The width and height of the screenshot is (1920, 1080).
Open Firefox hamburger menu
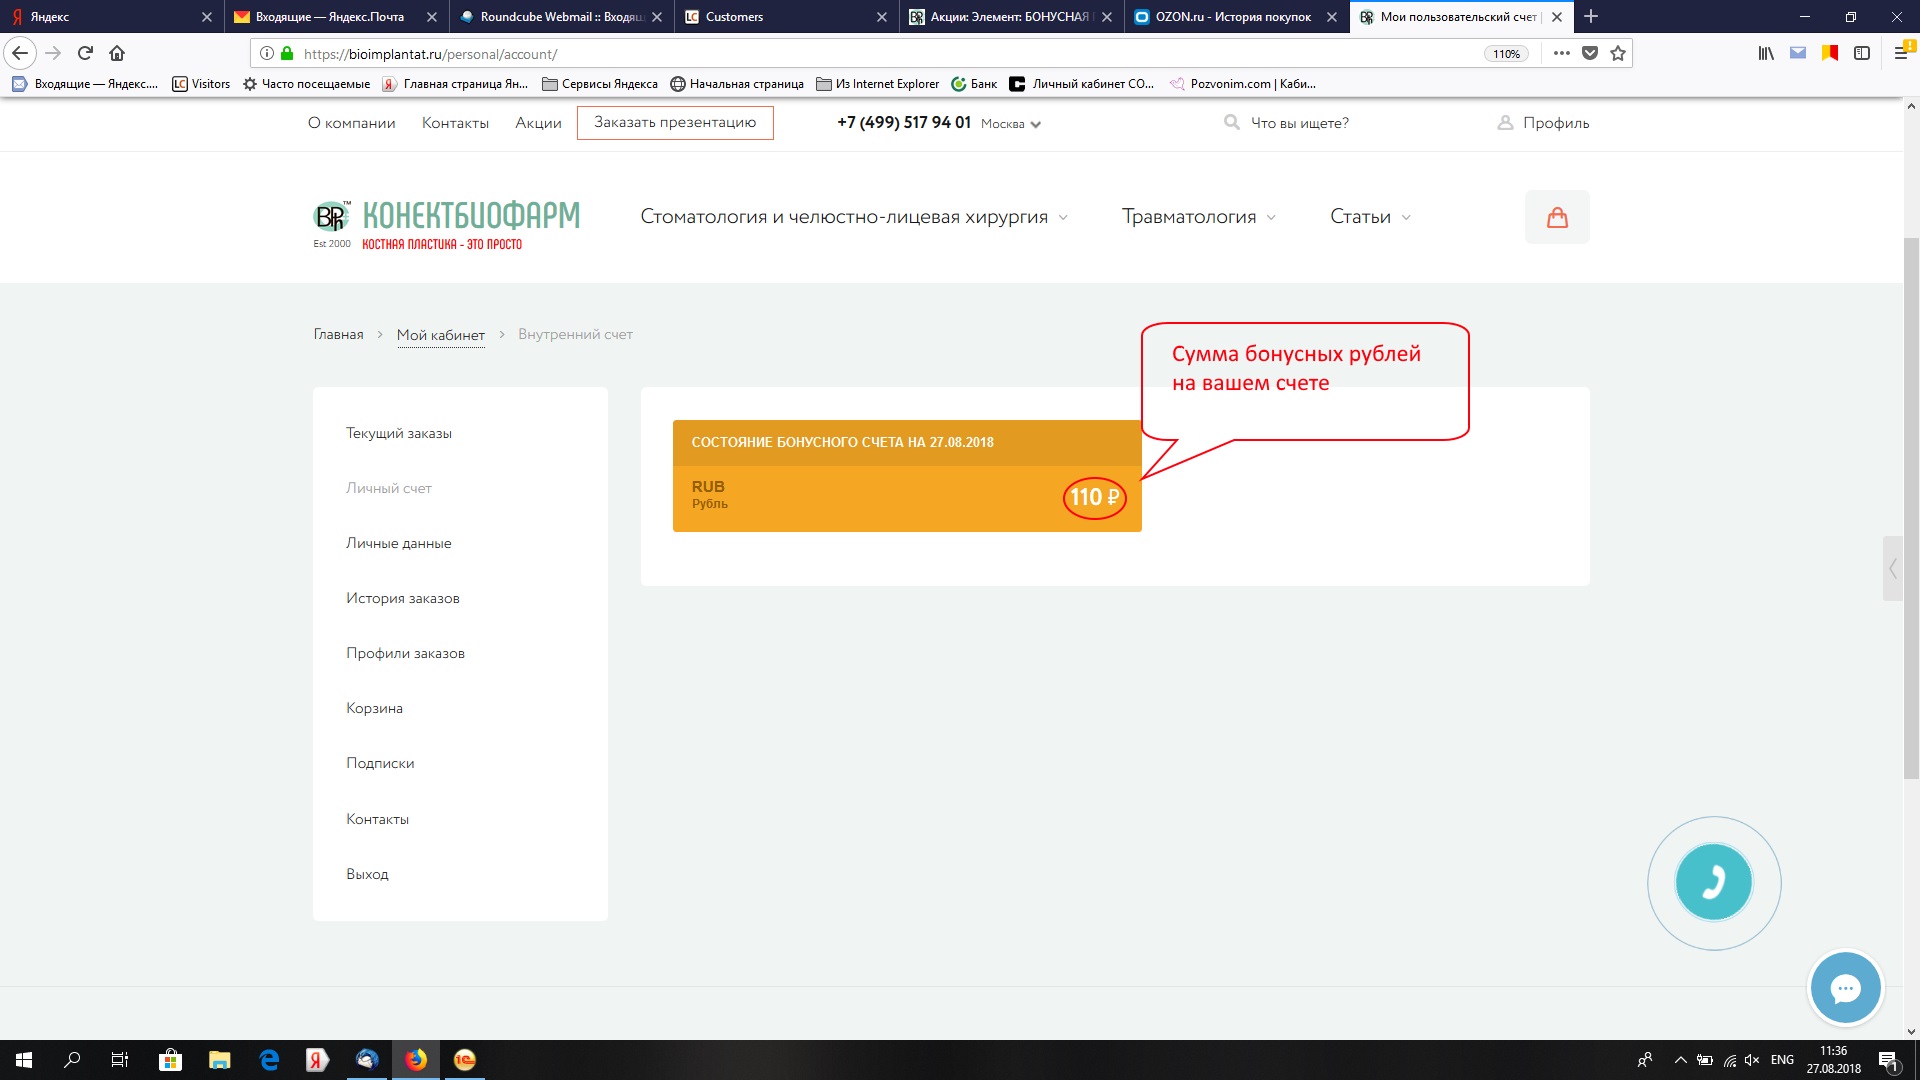tap(1901, 53)
